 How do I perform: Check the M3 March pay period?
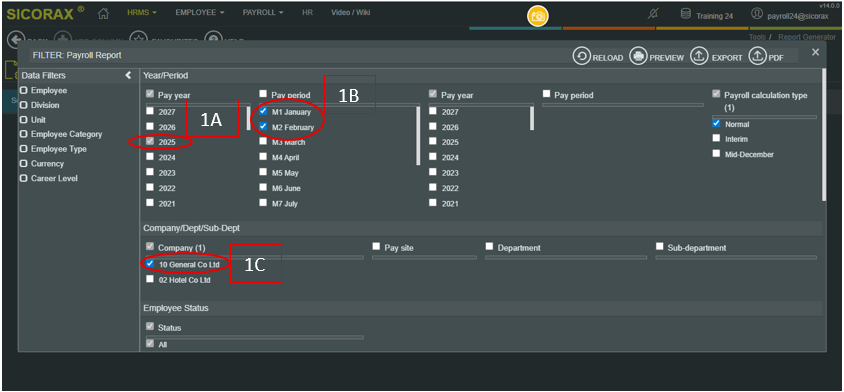[263, 142]
